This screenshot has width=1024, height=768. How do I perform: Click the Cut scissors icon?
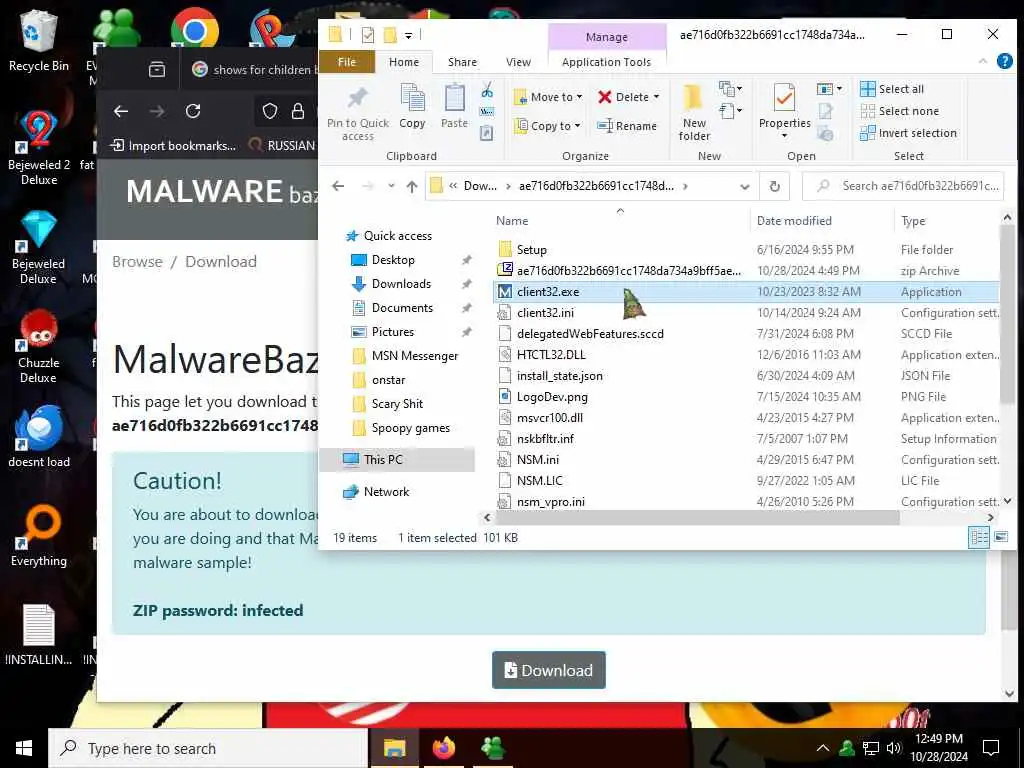[487, 91]
